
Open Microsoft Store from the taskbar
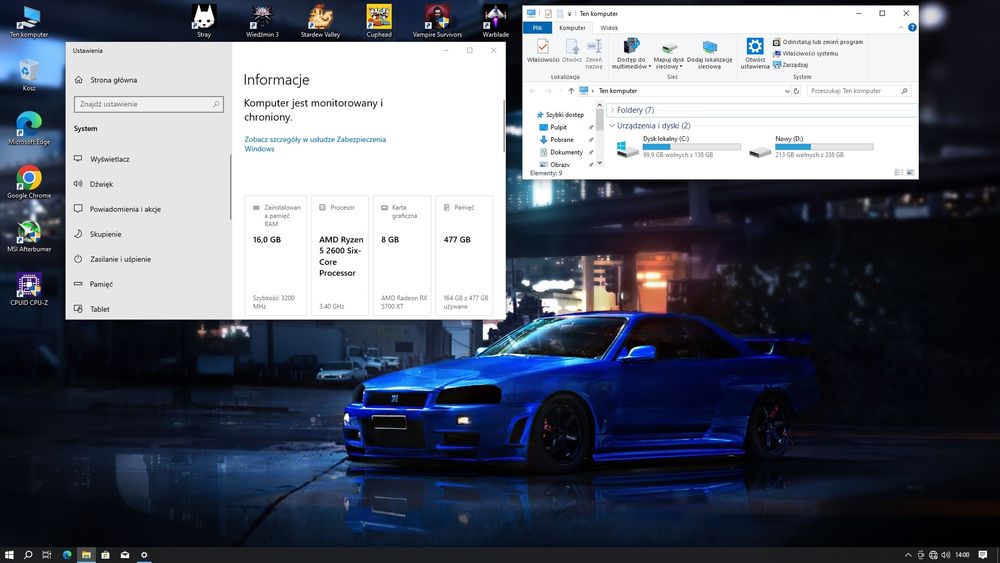[105, 555]
